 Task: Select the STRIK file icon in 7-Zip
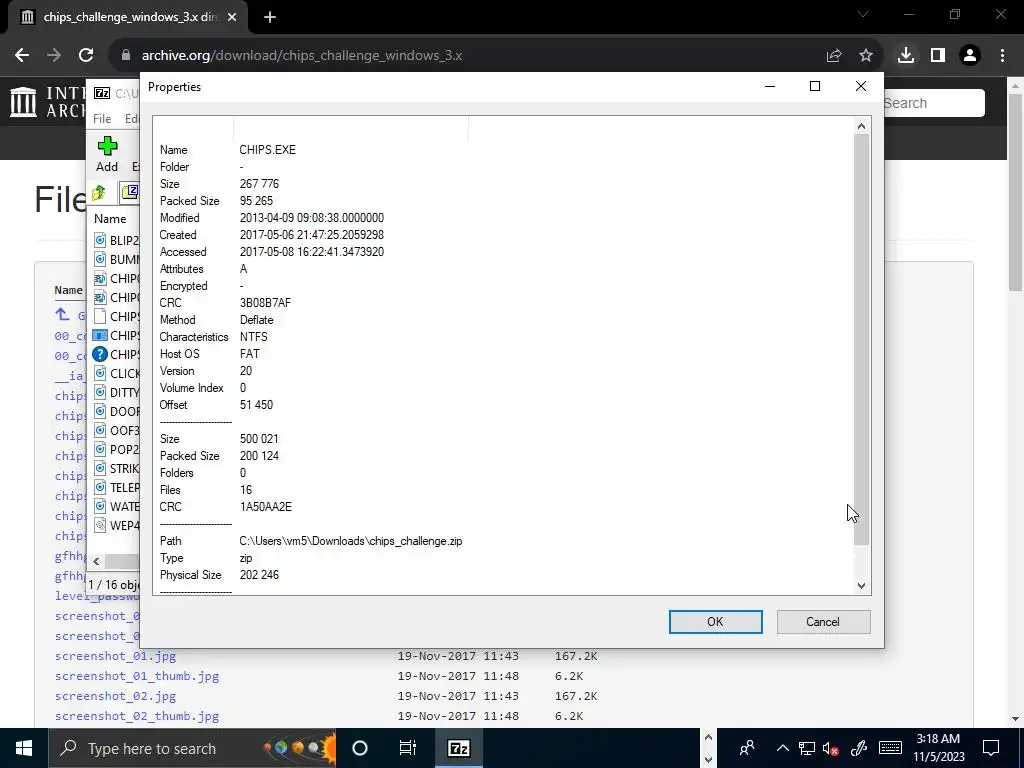(100, 468)
